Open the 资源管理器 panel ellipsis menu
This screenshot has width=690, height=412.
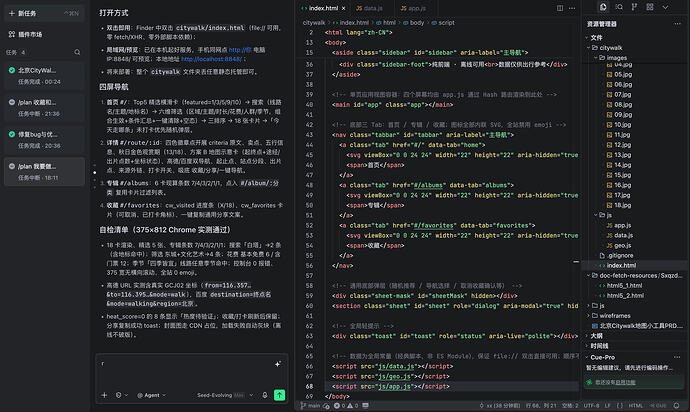coord(677,24)
